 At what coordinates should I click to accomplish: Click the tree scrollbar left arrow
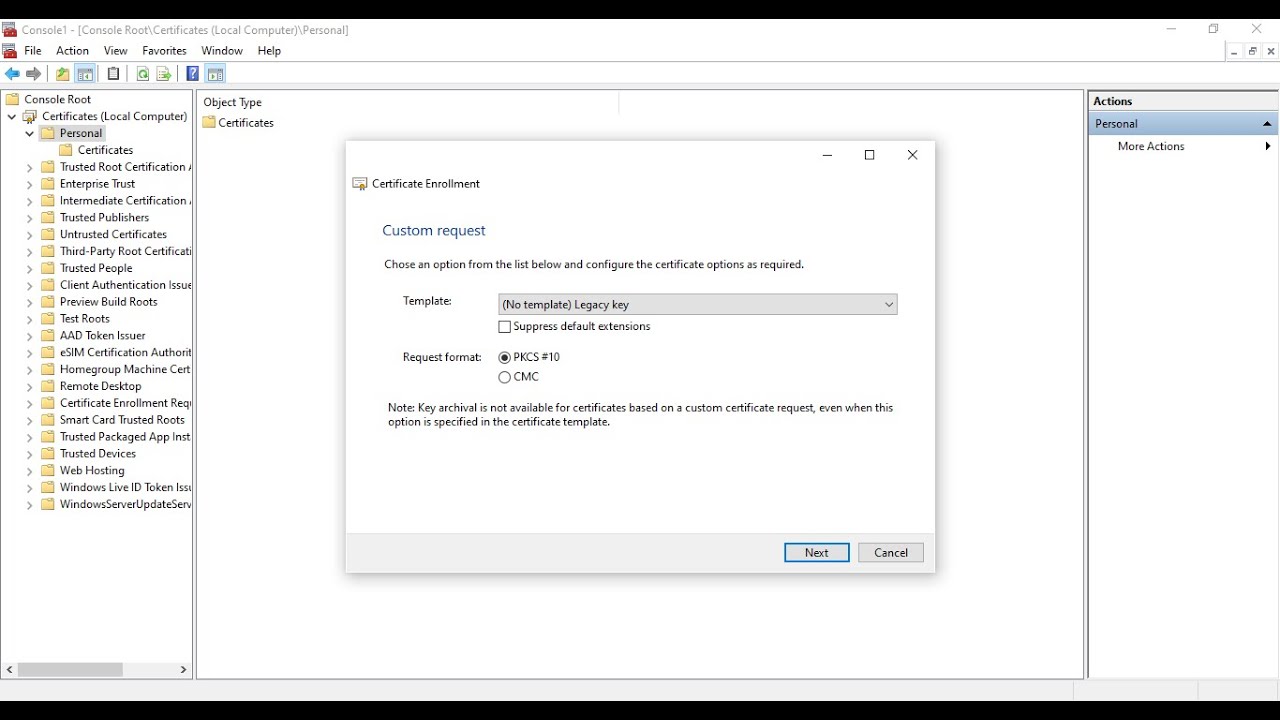click(x=10, y=670)
